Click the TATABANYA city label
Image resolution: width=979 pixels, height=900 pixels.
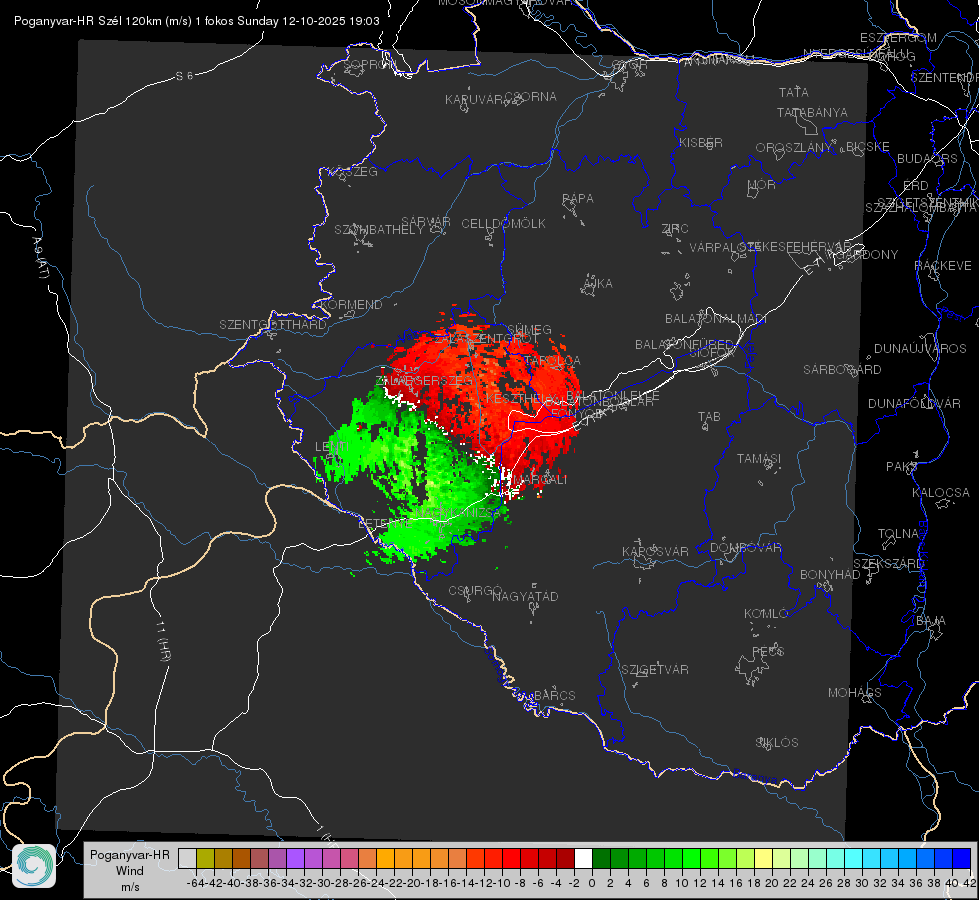pyautogui.click(x=812, y=112)
